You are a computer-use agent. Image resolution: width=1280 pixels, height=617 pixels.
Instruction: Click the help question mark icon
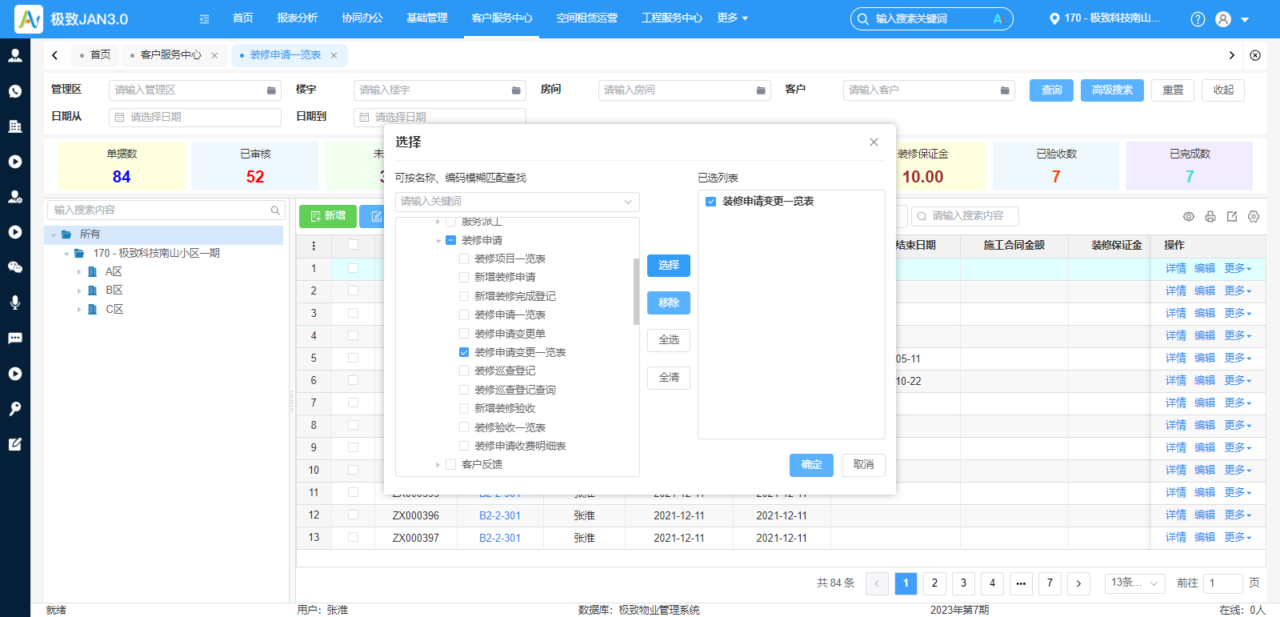pyautogui.click(x=1198, y=19)
